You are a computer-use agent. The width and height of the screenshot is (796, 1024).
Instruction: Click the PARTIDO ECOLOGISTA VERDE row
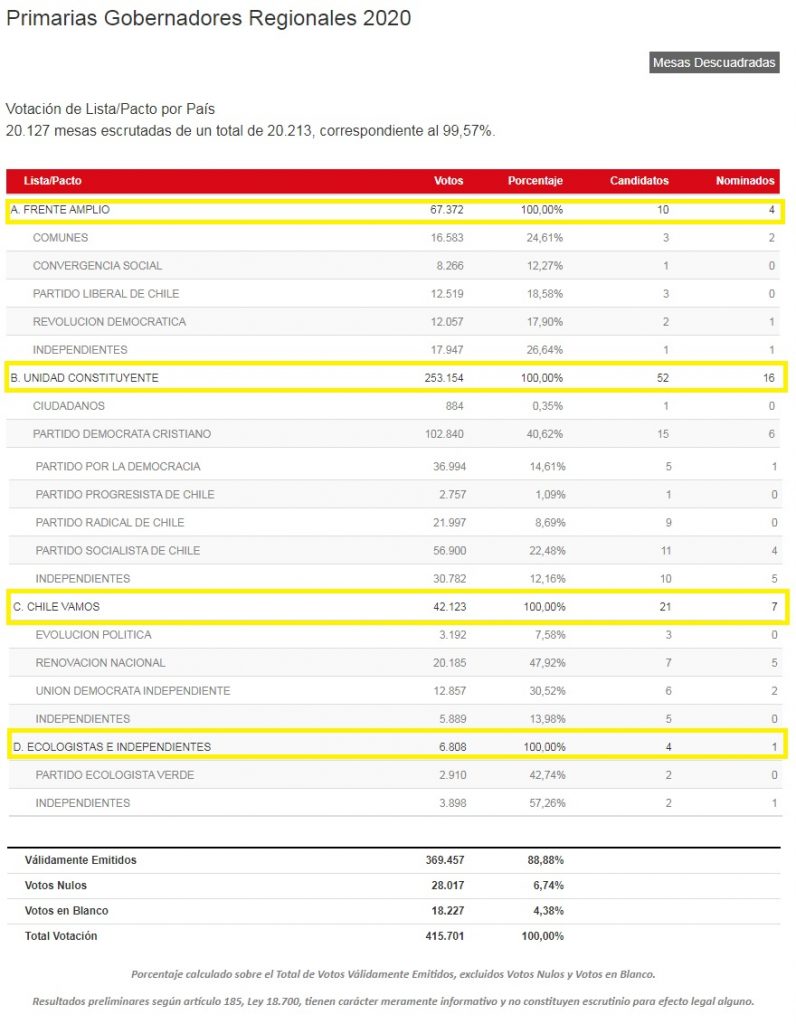coord(114,775)
